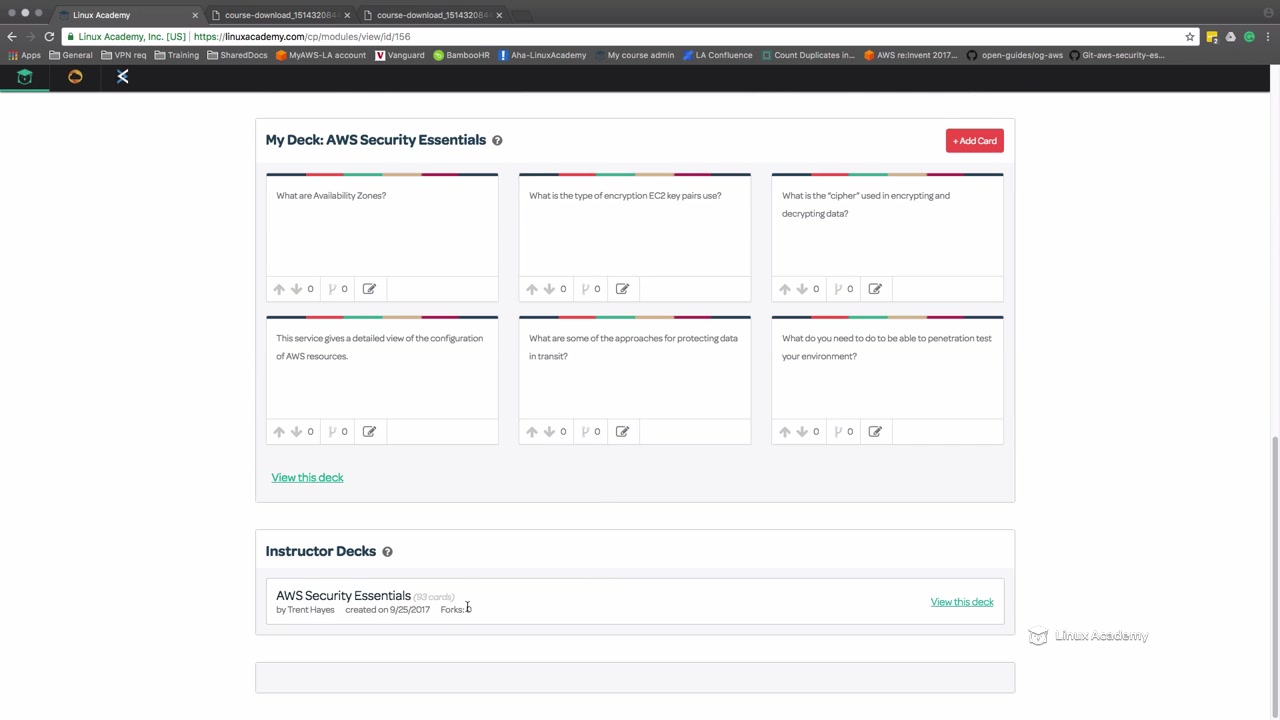Upvote the Availability Zones card
The image size is (1280, 720).
(x=279, y=289)
